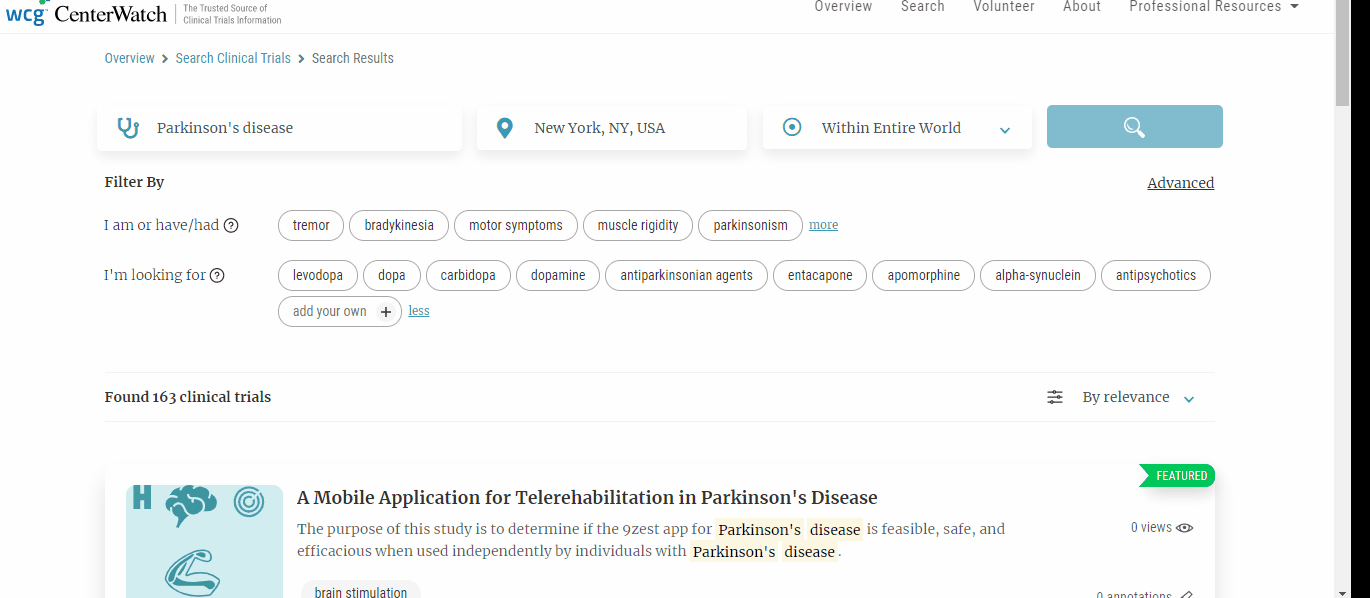
Task: Open the filter sliders icon beside By relevance
Action: tap(1054, 397)
